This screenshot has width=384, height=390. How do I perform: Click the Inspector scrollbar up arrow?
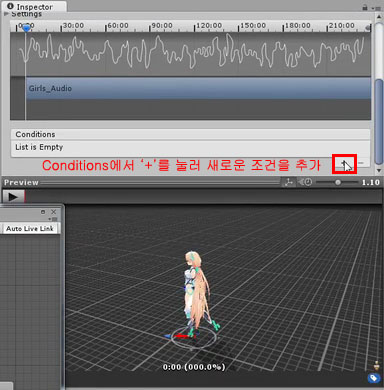(x=379, y=16)
